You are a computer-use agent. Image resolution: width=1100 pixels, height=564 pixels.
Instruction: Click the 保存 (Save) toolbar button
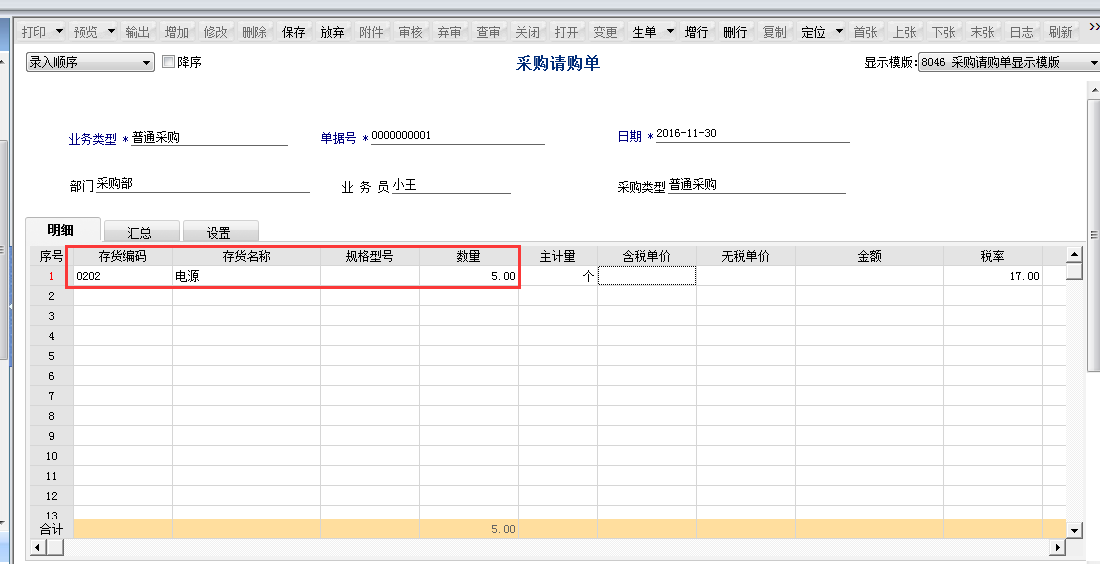tap(294, 32)
